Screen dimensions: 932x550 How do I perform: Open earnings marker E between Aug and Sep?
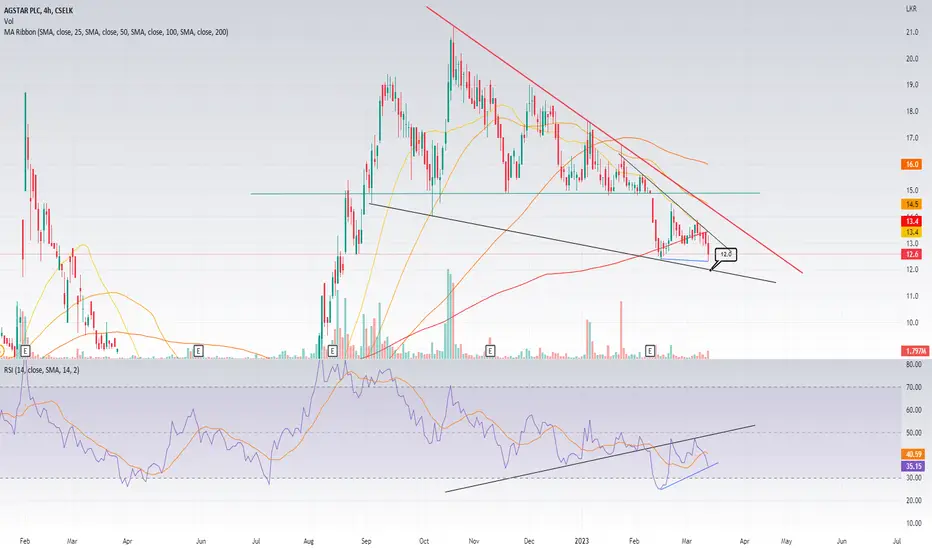332,351
